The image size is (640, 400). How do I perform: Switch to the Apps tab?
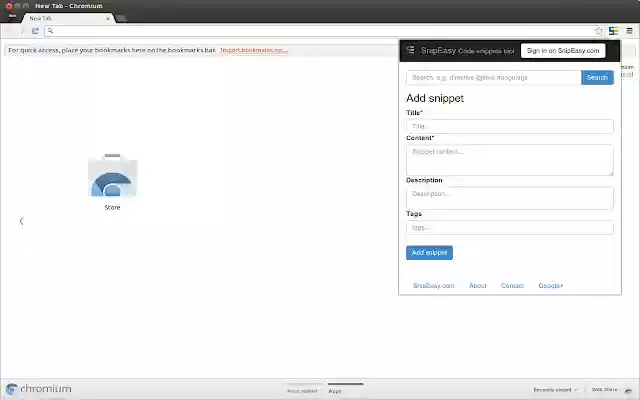click(x=335, y=391)
